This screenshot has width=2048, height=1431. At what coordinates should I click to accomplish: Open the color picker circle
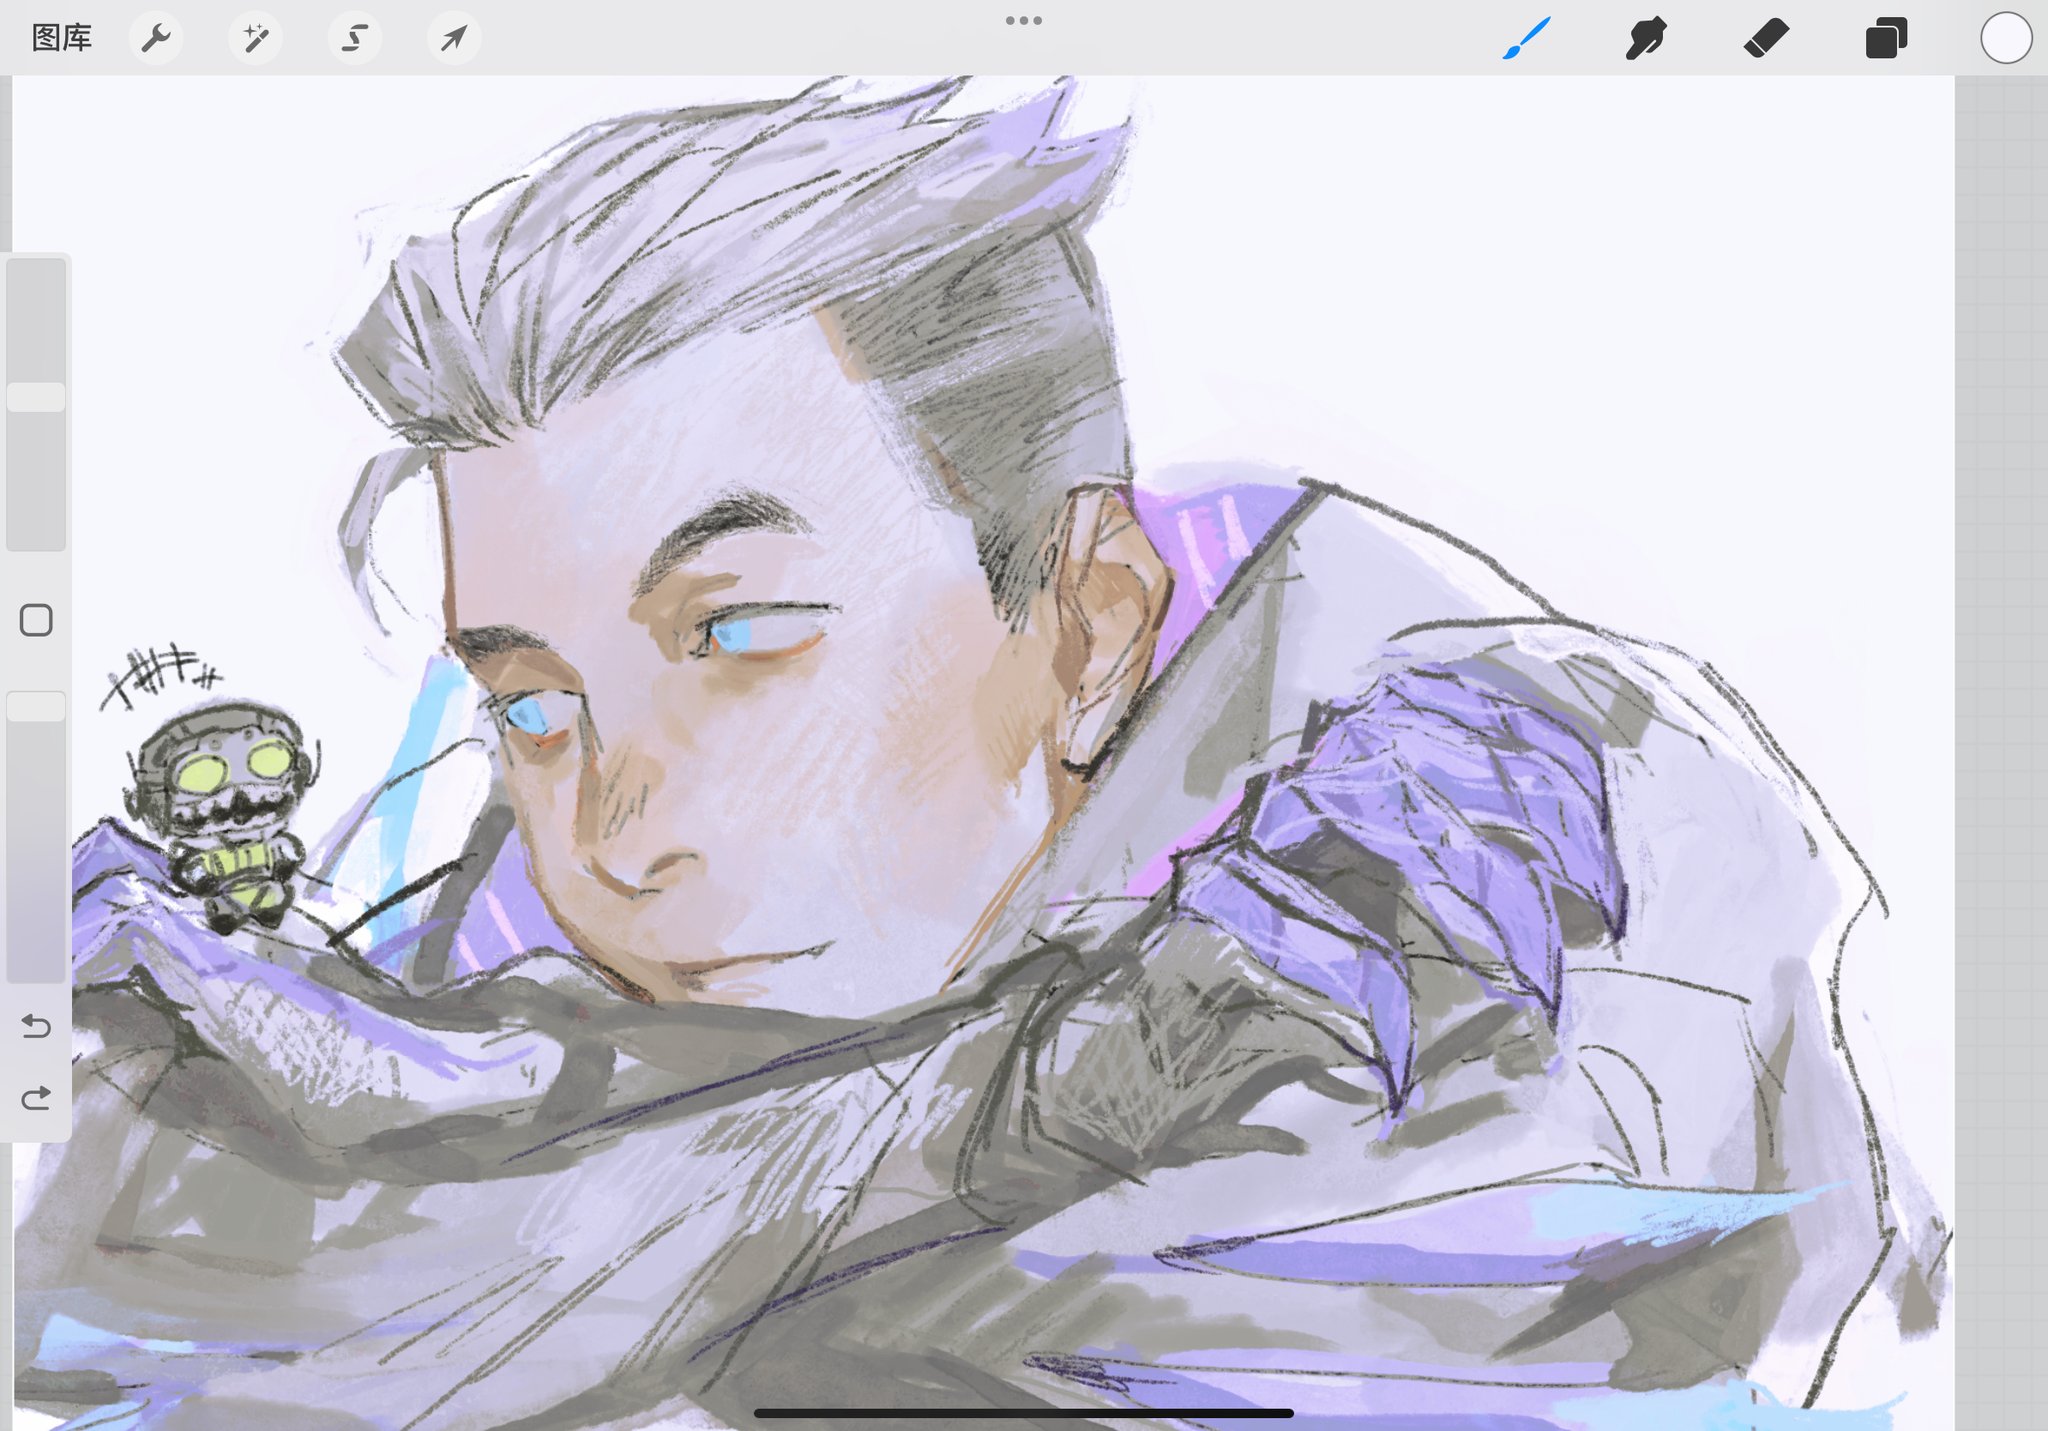coord(2006,38)
